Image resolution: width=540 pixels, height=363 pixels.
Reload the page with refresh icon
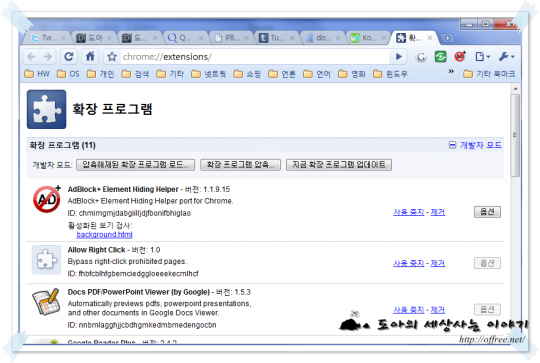coord(69,56)
